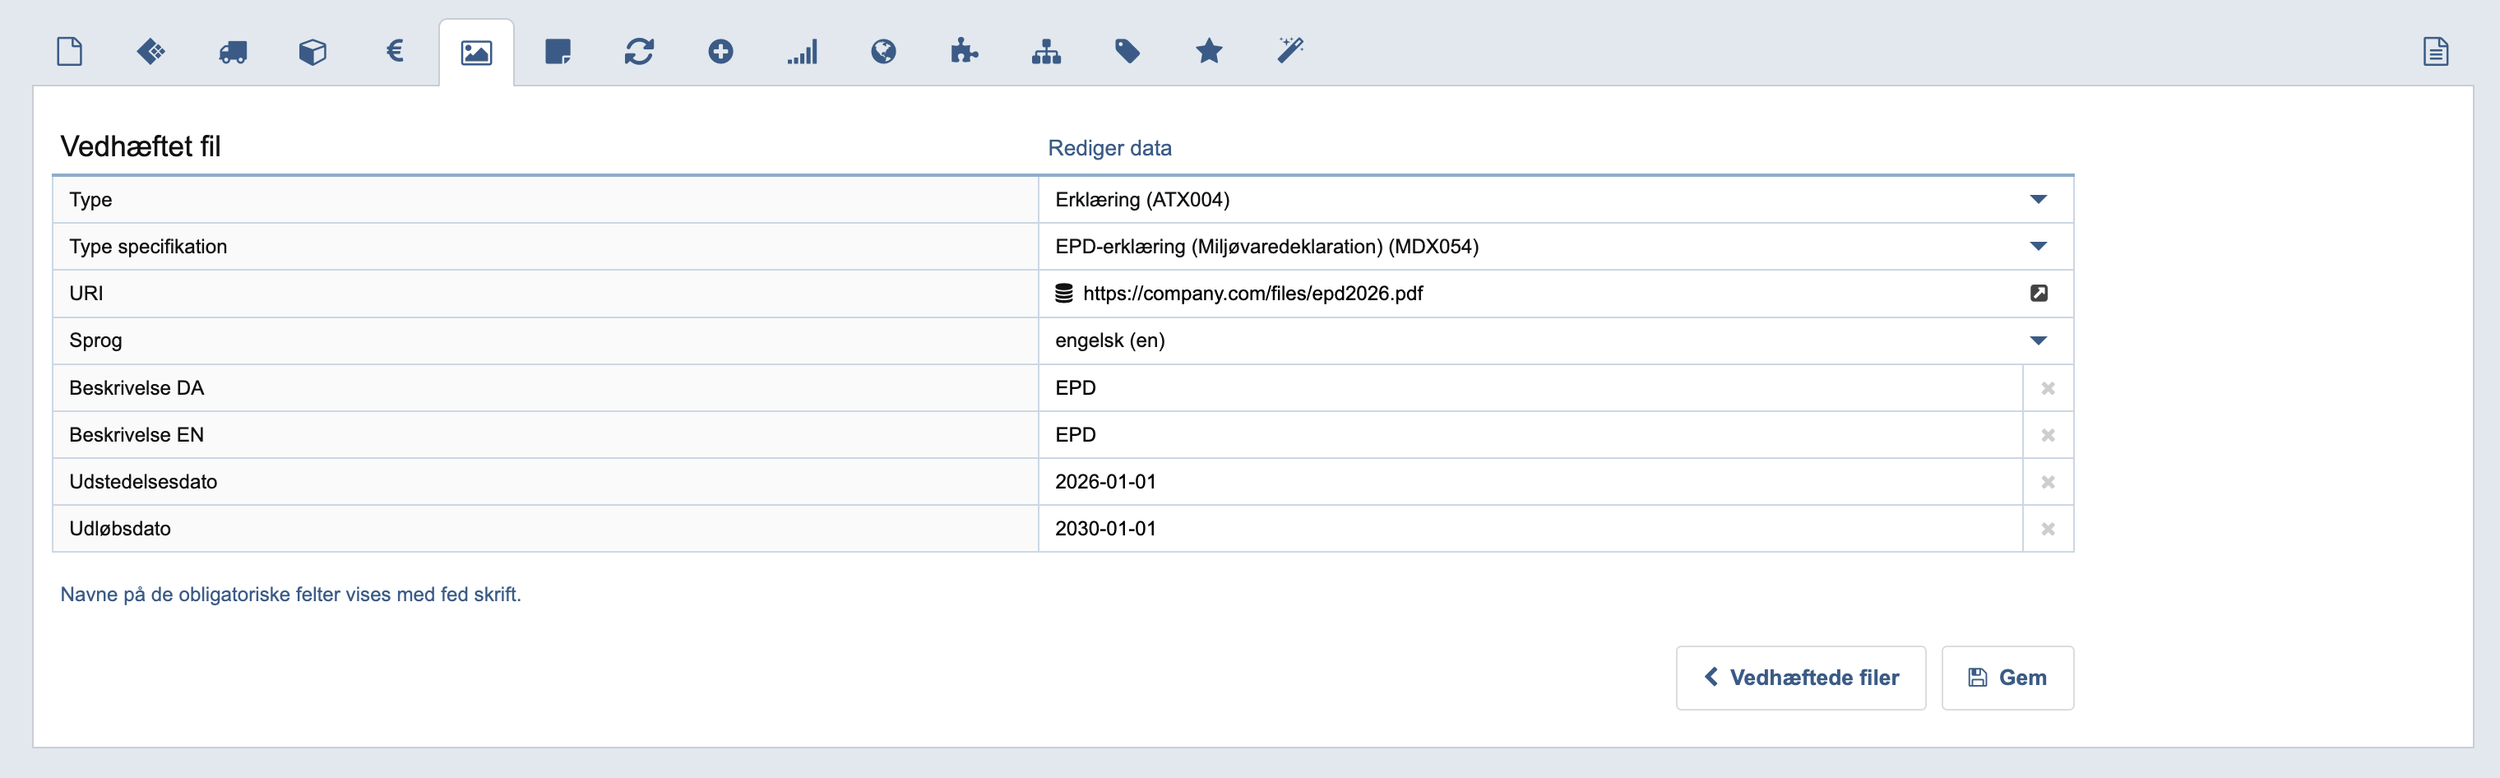Open the magic wand tab icon

pos(1290,50)
